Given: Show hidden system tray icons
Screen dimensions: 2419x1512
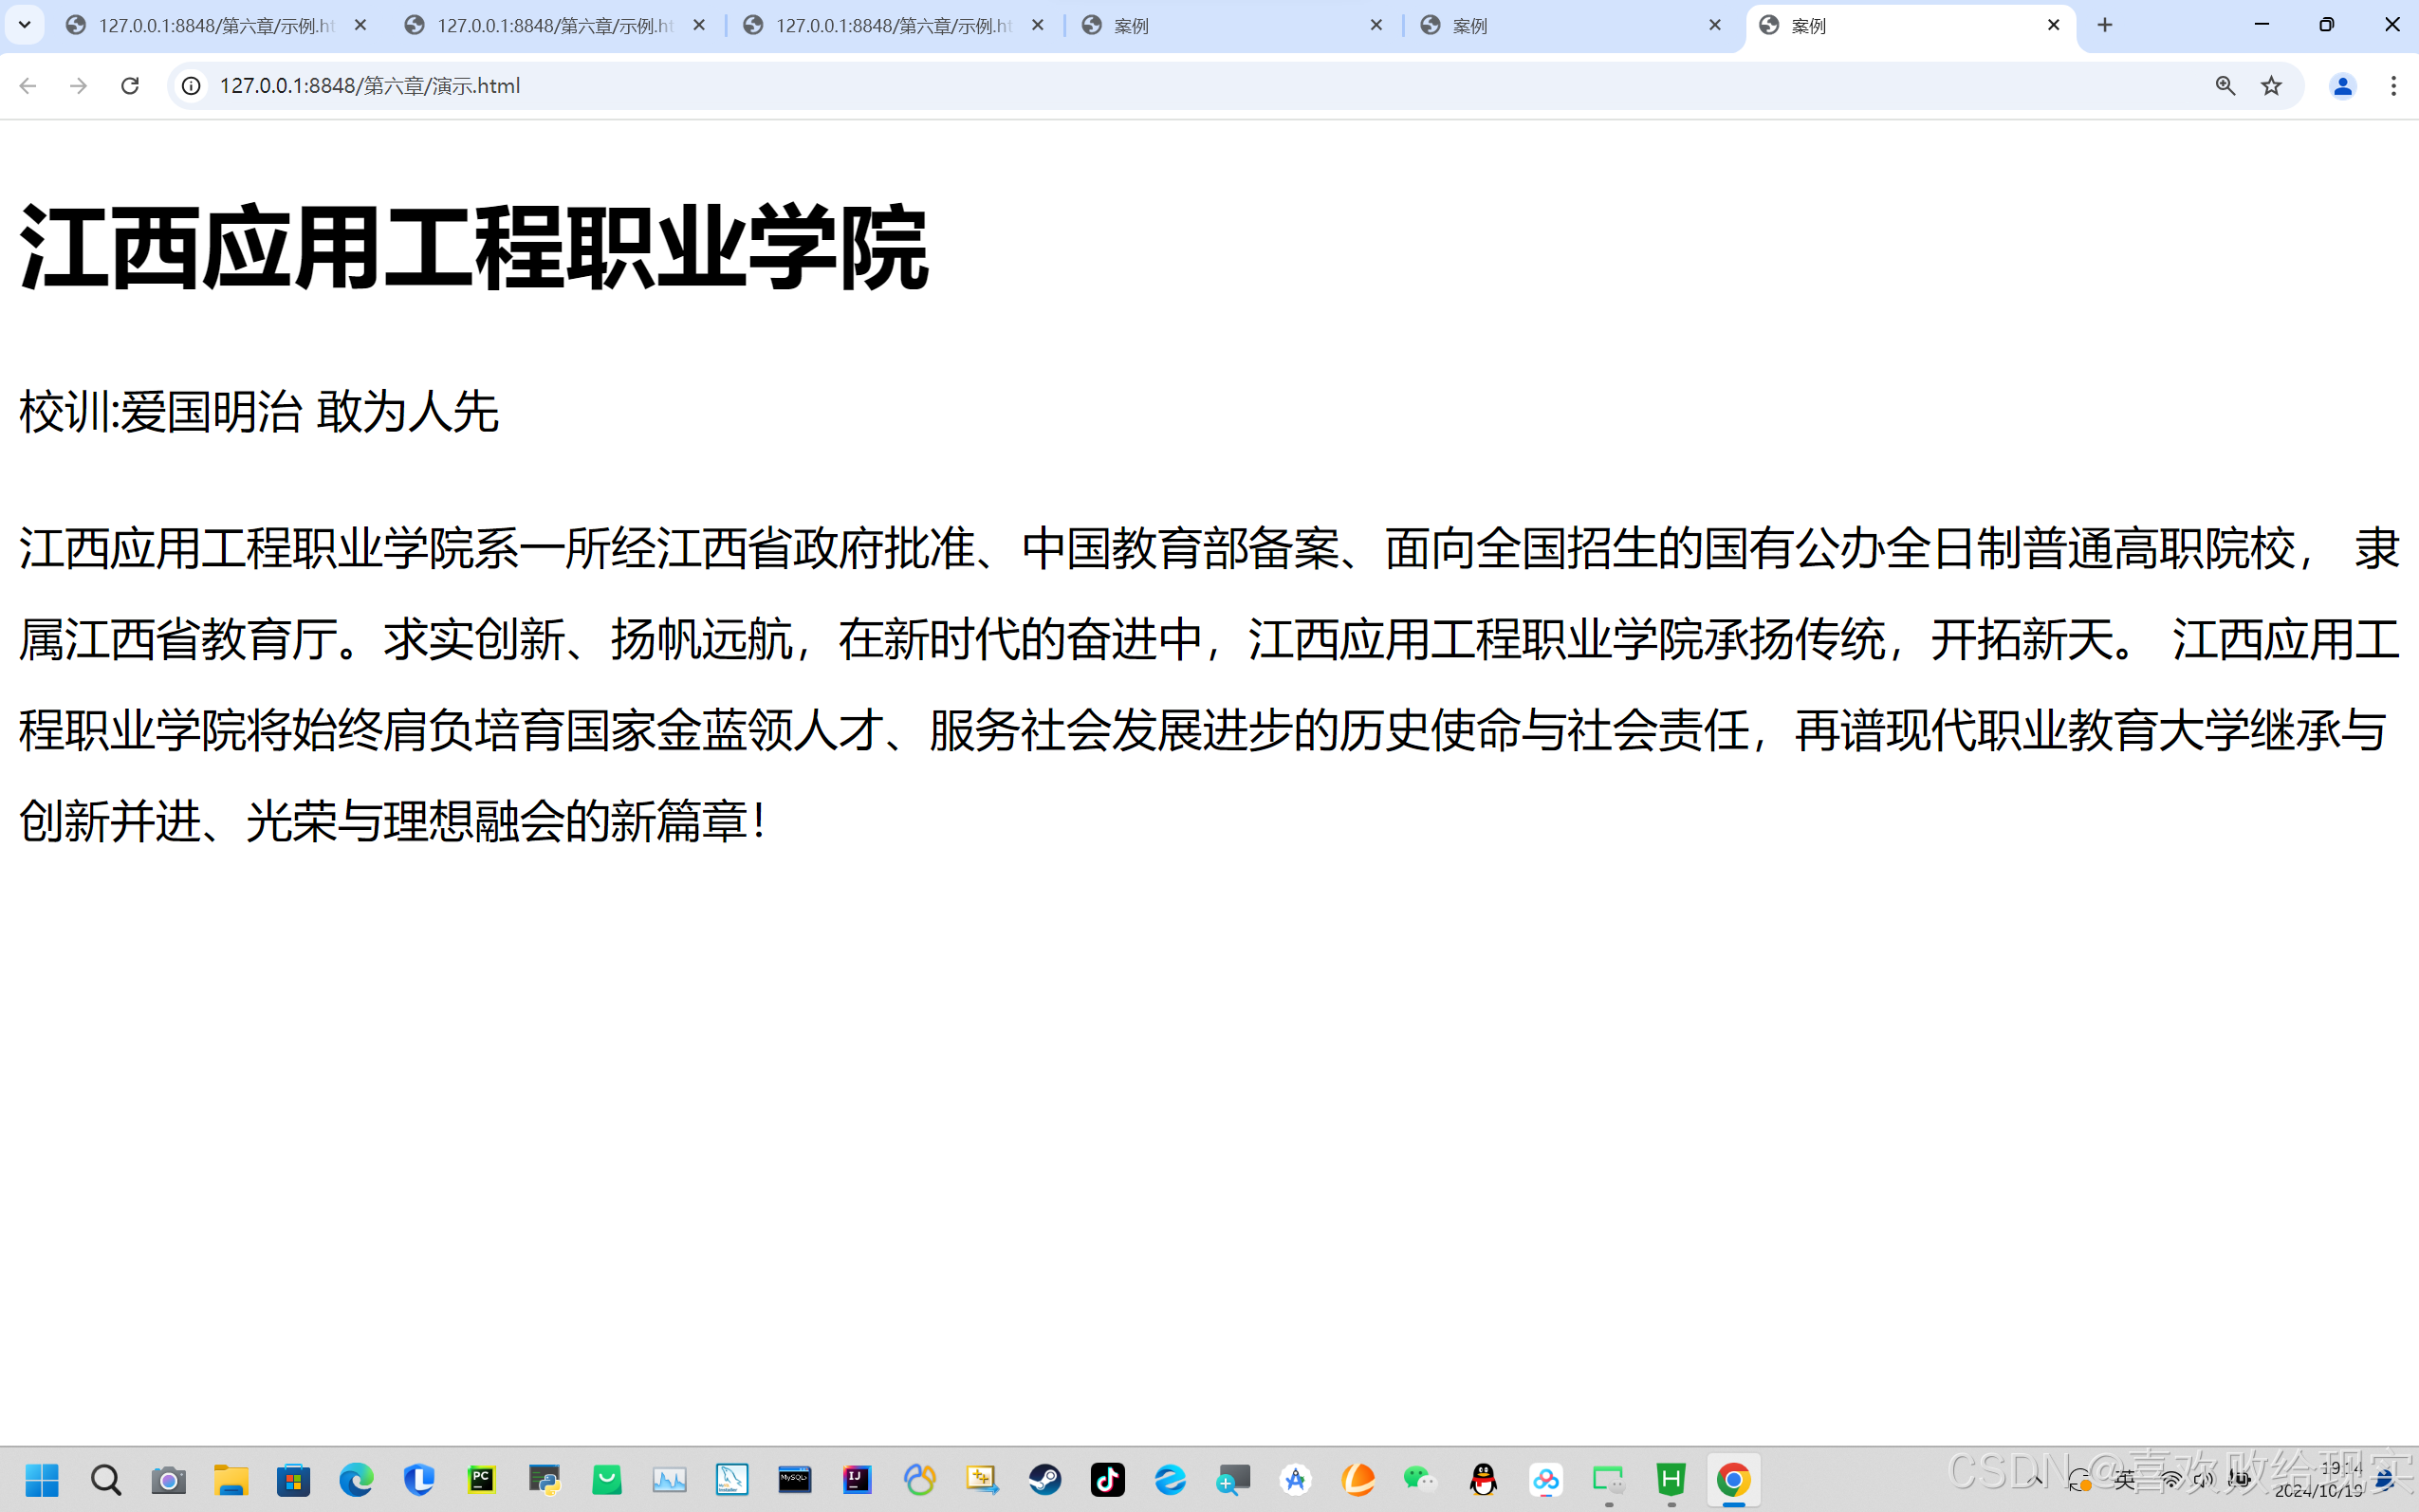Looking at the screenshot, I should click(x=2035, y=1479).
